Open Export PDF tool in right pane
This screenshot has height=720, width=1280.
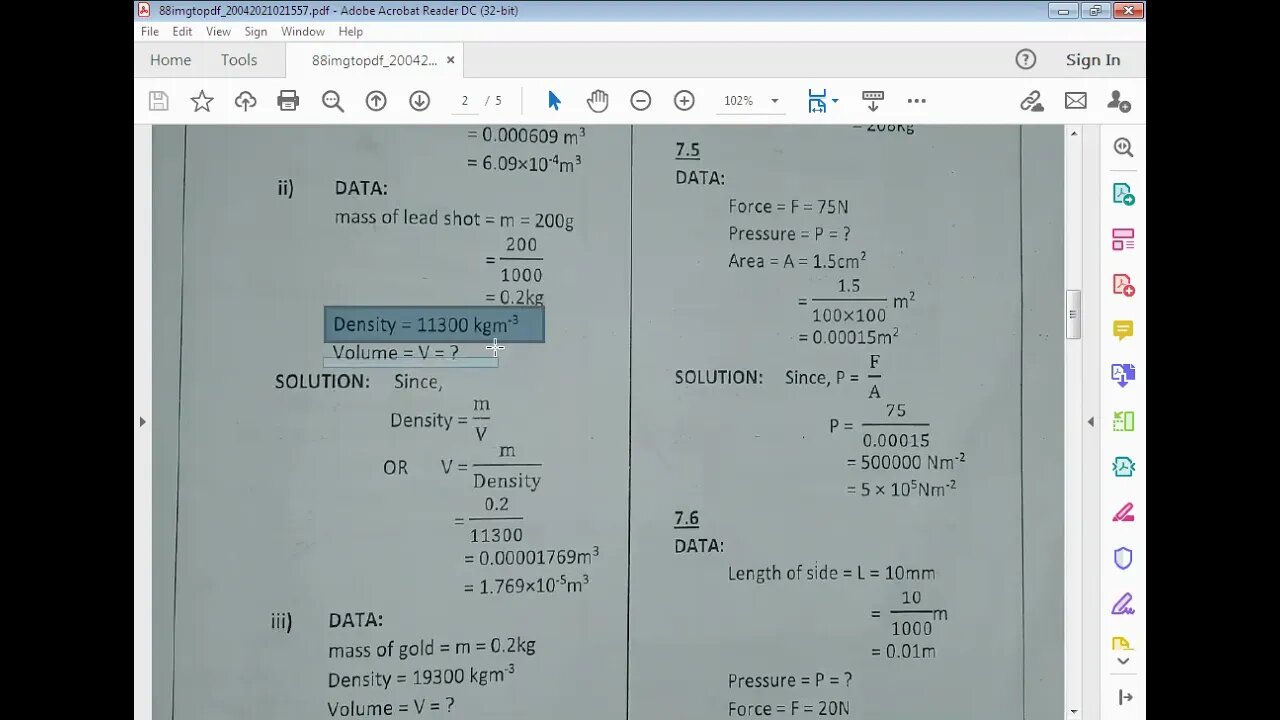click(1123, 194)
